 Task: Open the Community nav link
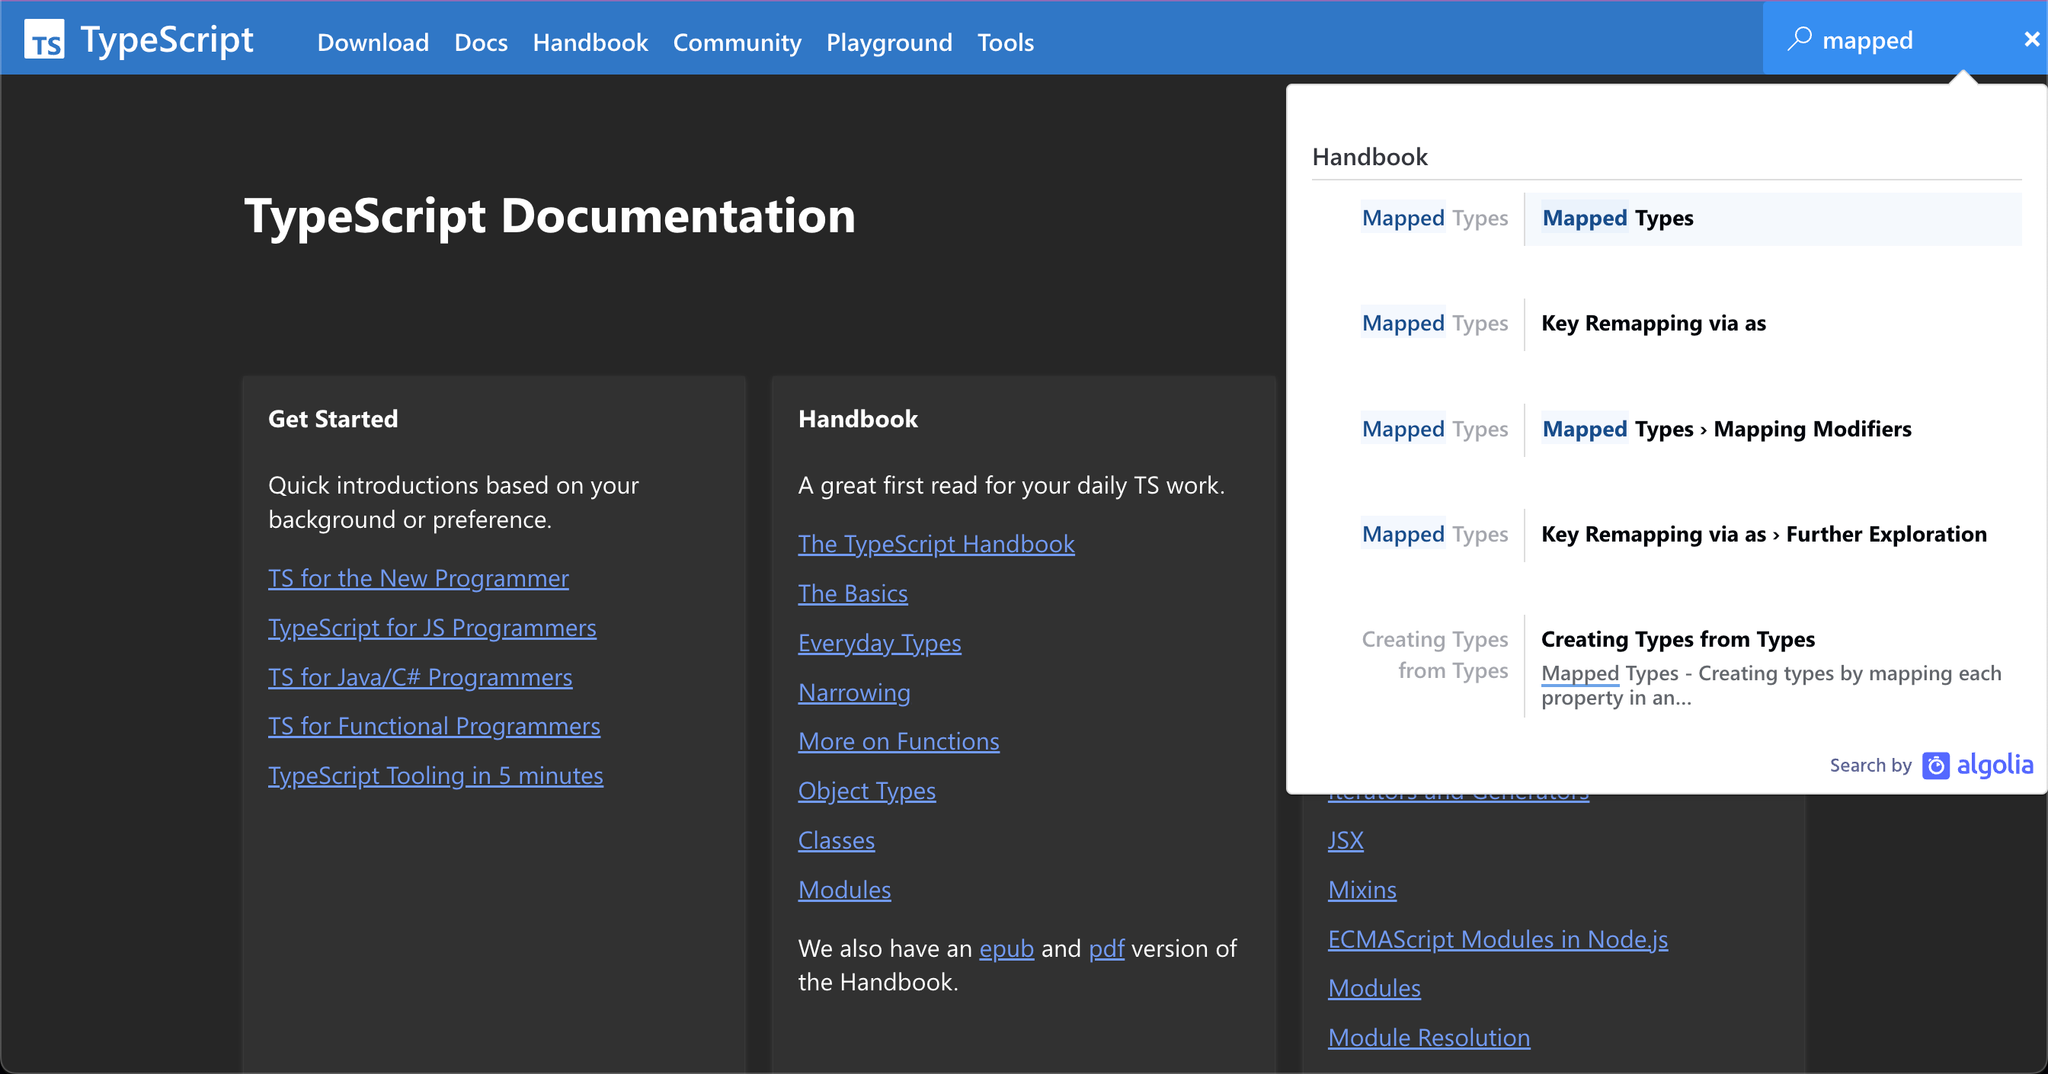click(x=737, y=42)
